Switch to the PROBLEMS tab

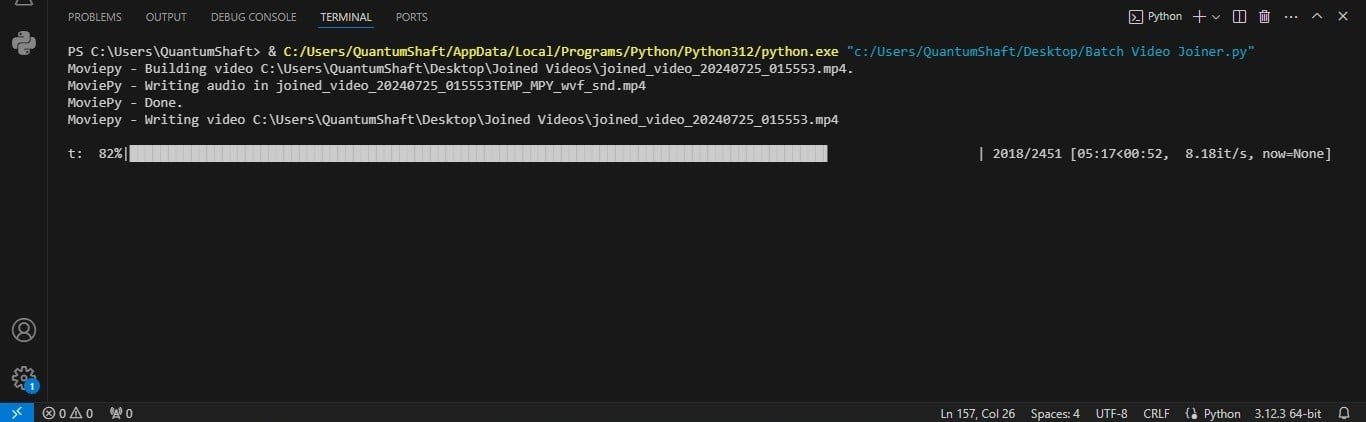(x=95, y=17)
